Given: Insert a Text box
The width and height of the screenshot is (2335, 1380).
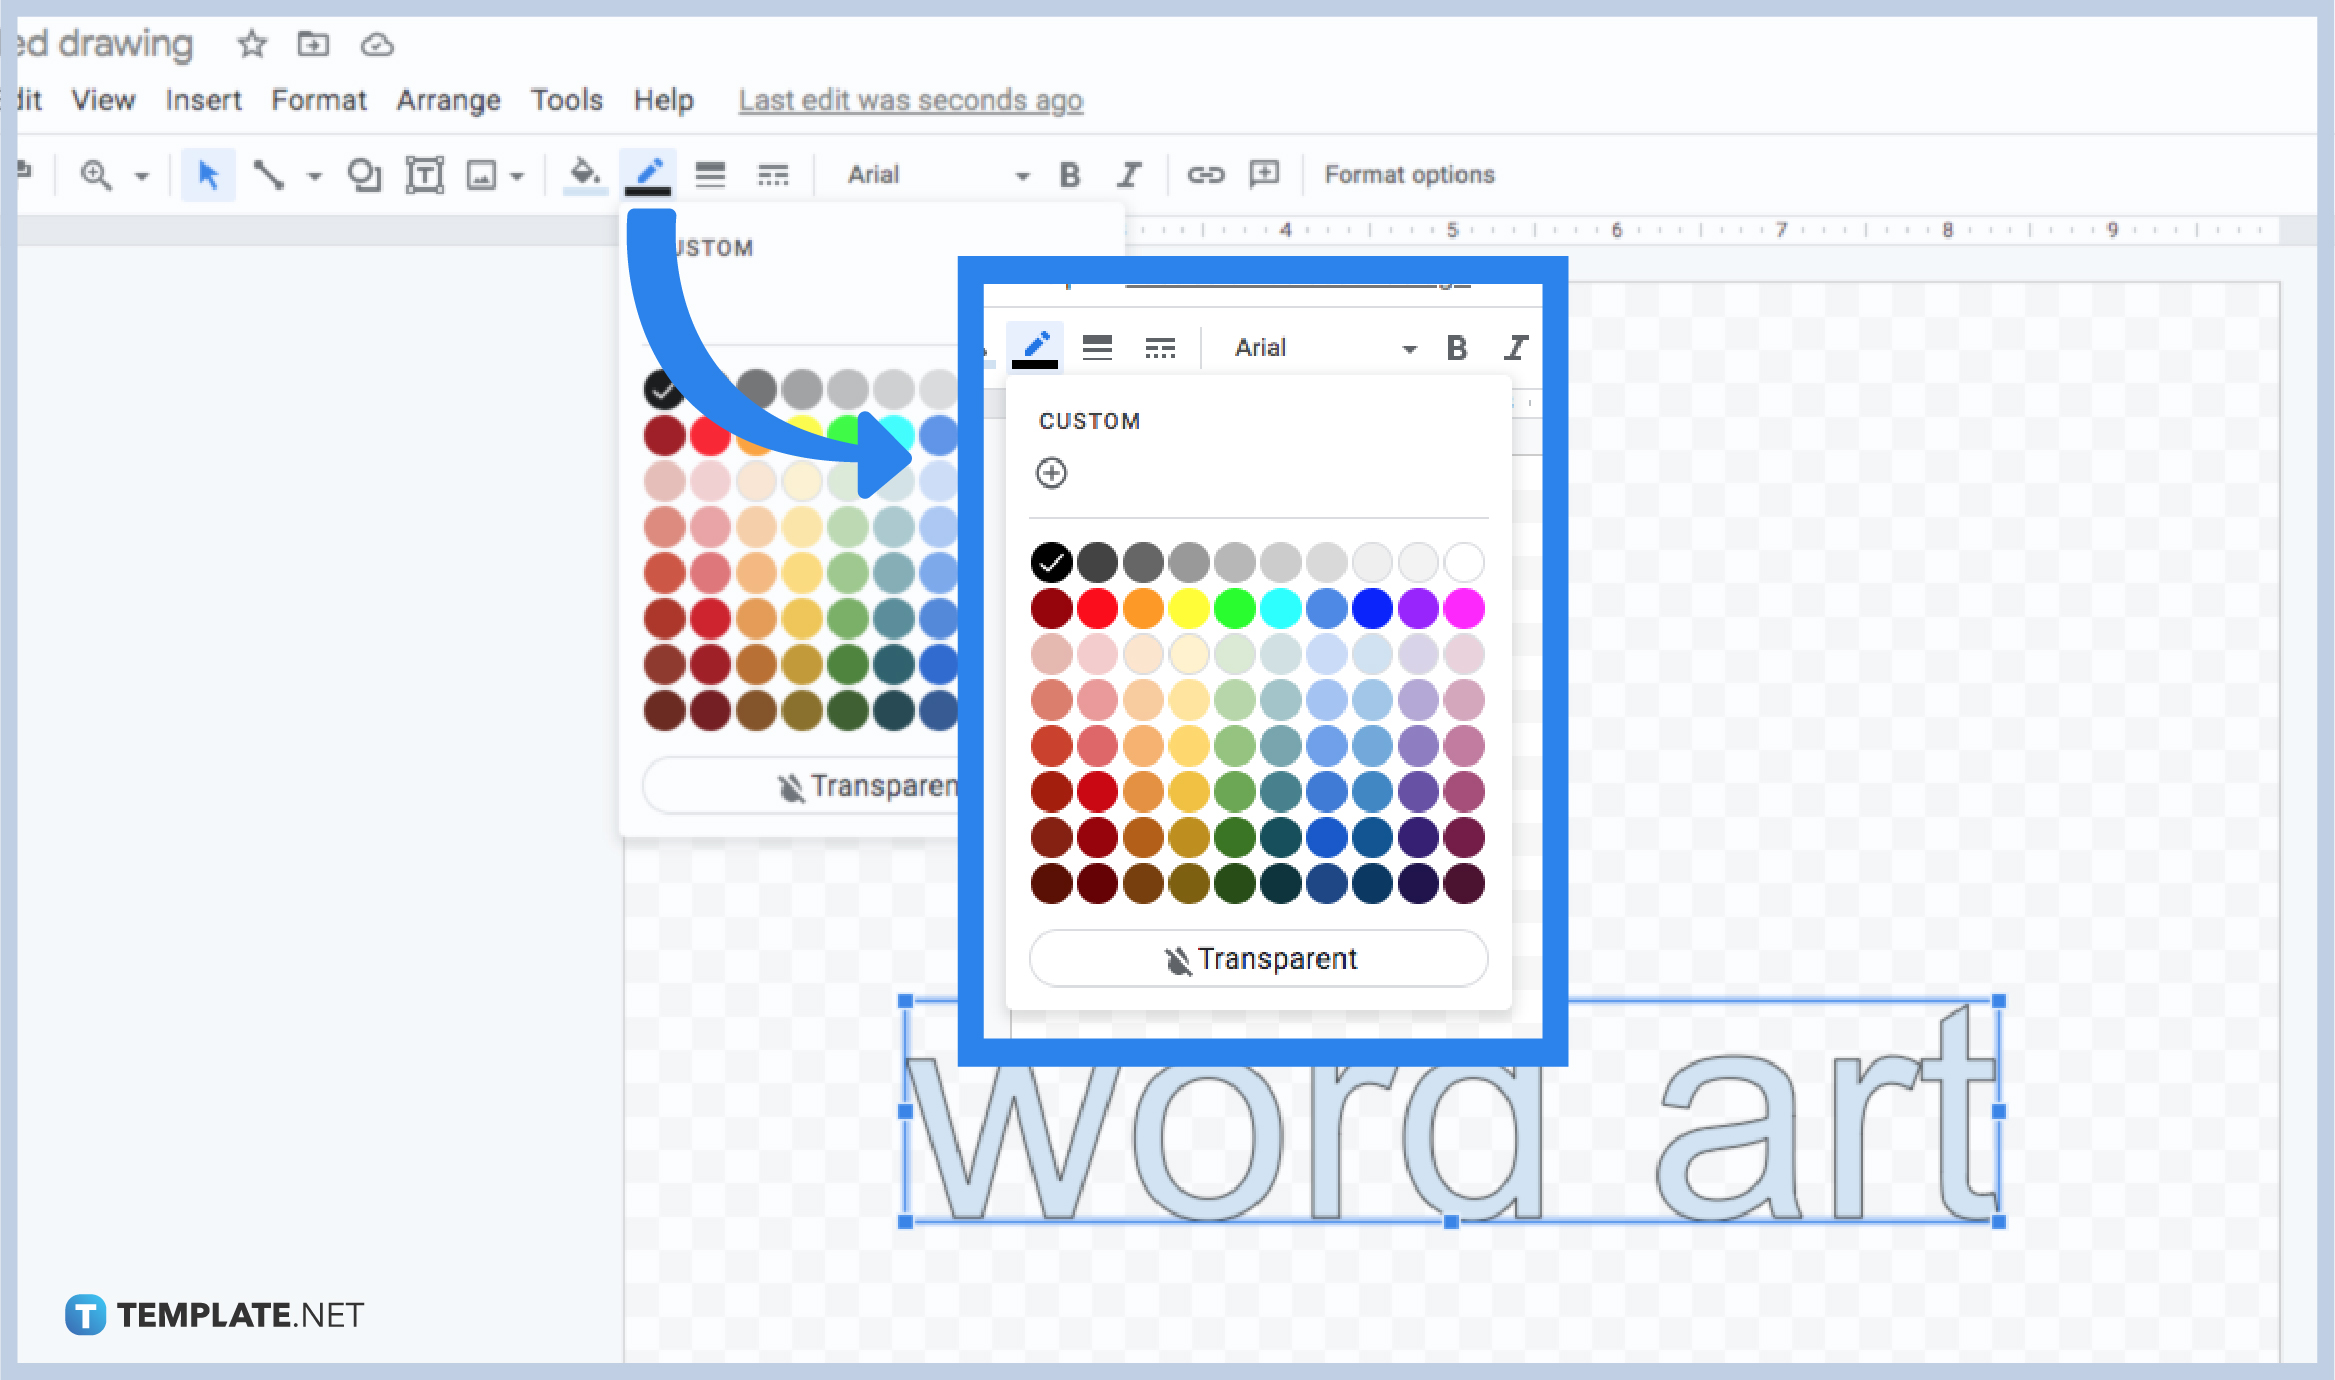Looking at the screenshot, I should click(x=424, y=174).
